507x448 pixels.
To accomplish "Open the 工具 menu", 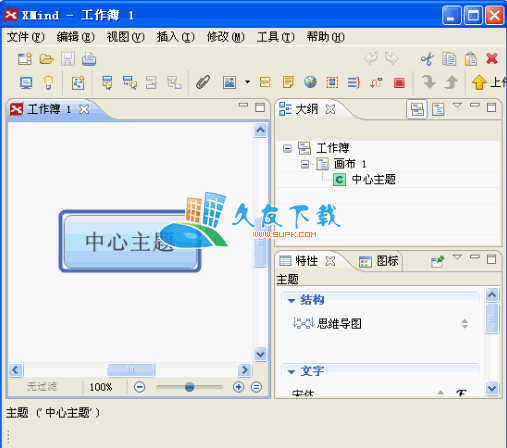I will (x=275, y=37).
